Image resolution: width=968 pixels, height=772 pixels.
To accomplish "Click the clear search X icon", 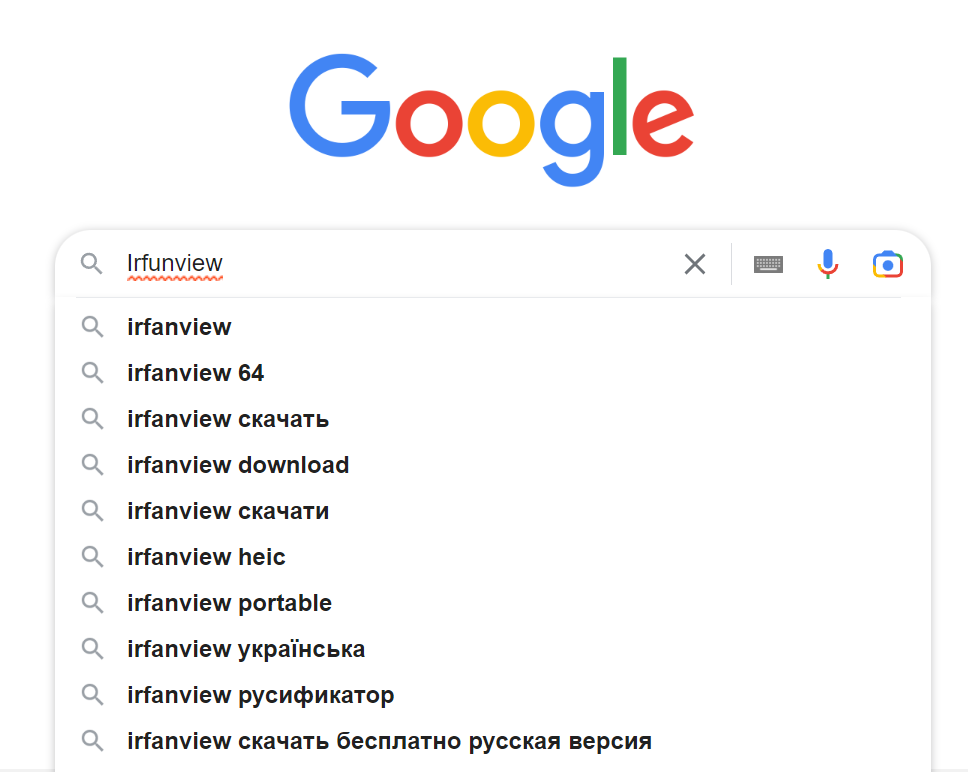I will [694, 264].
